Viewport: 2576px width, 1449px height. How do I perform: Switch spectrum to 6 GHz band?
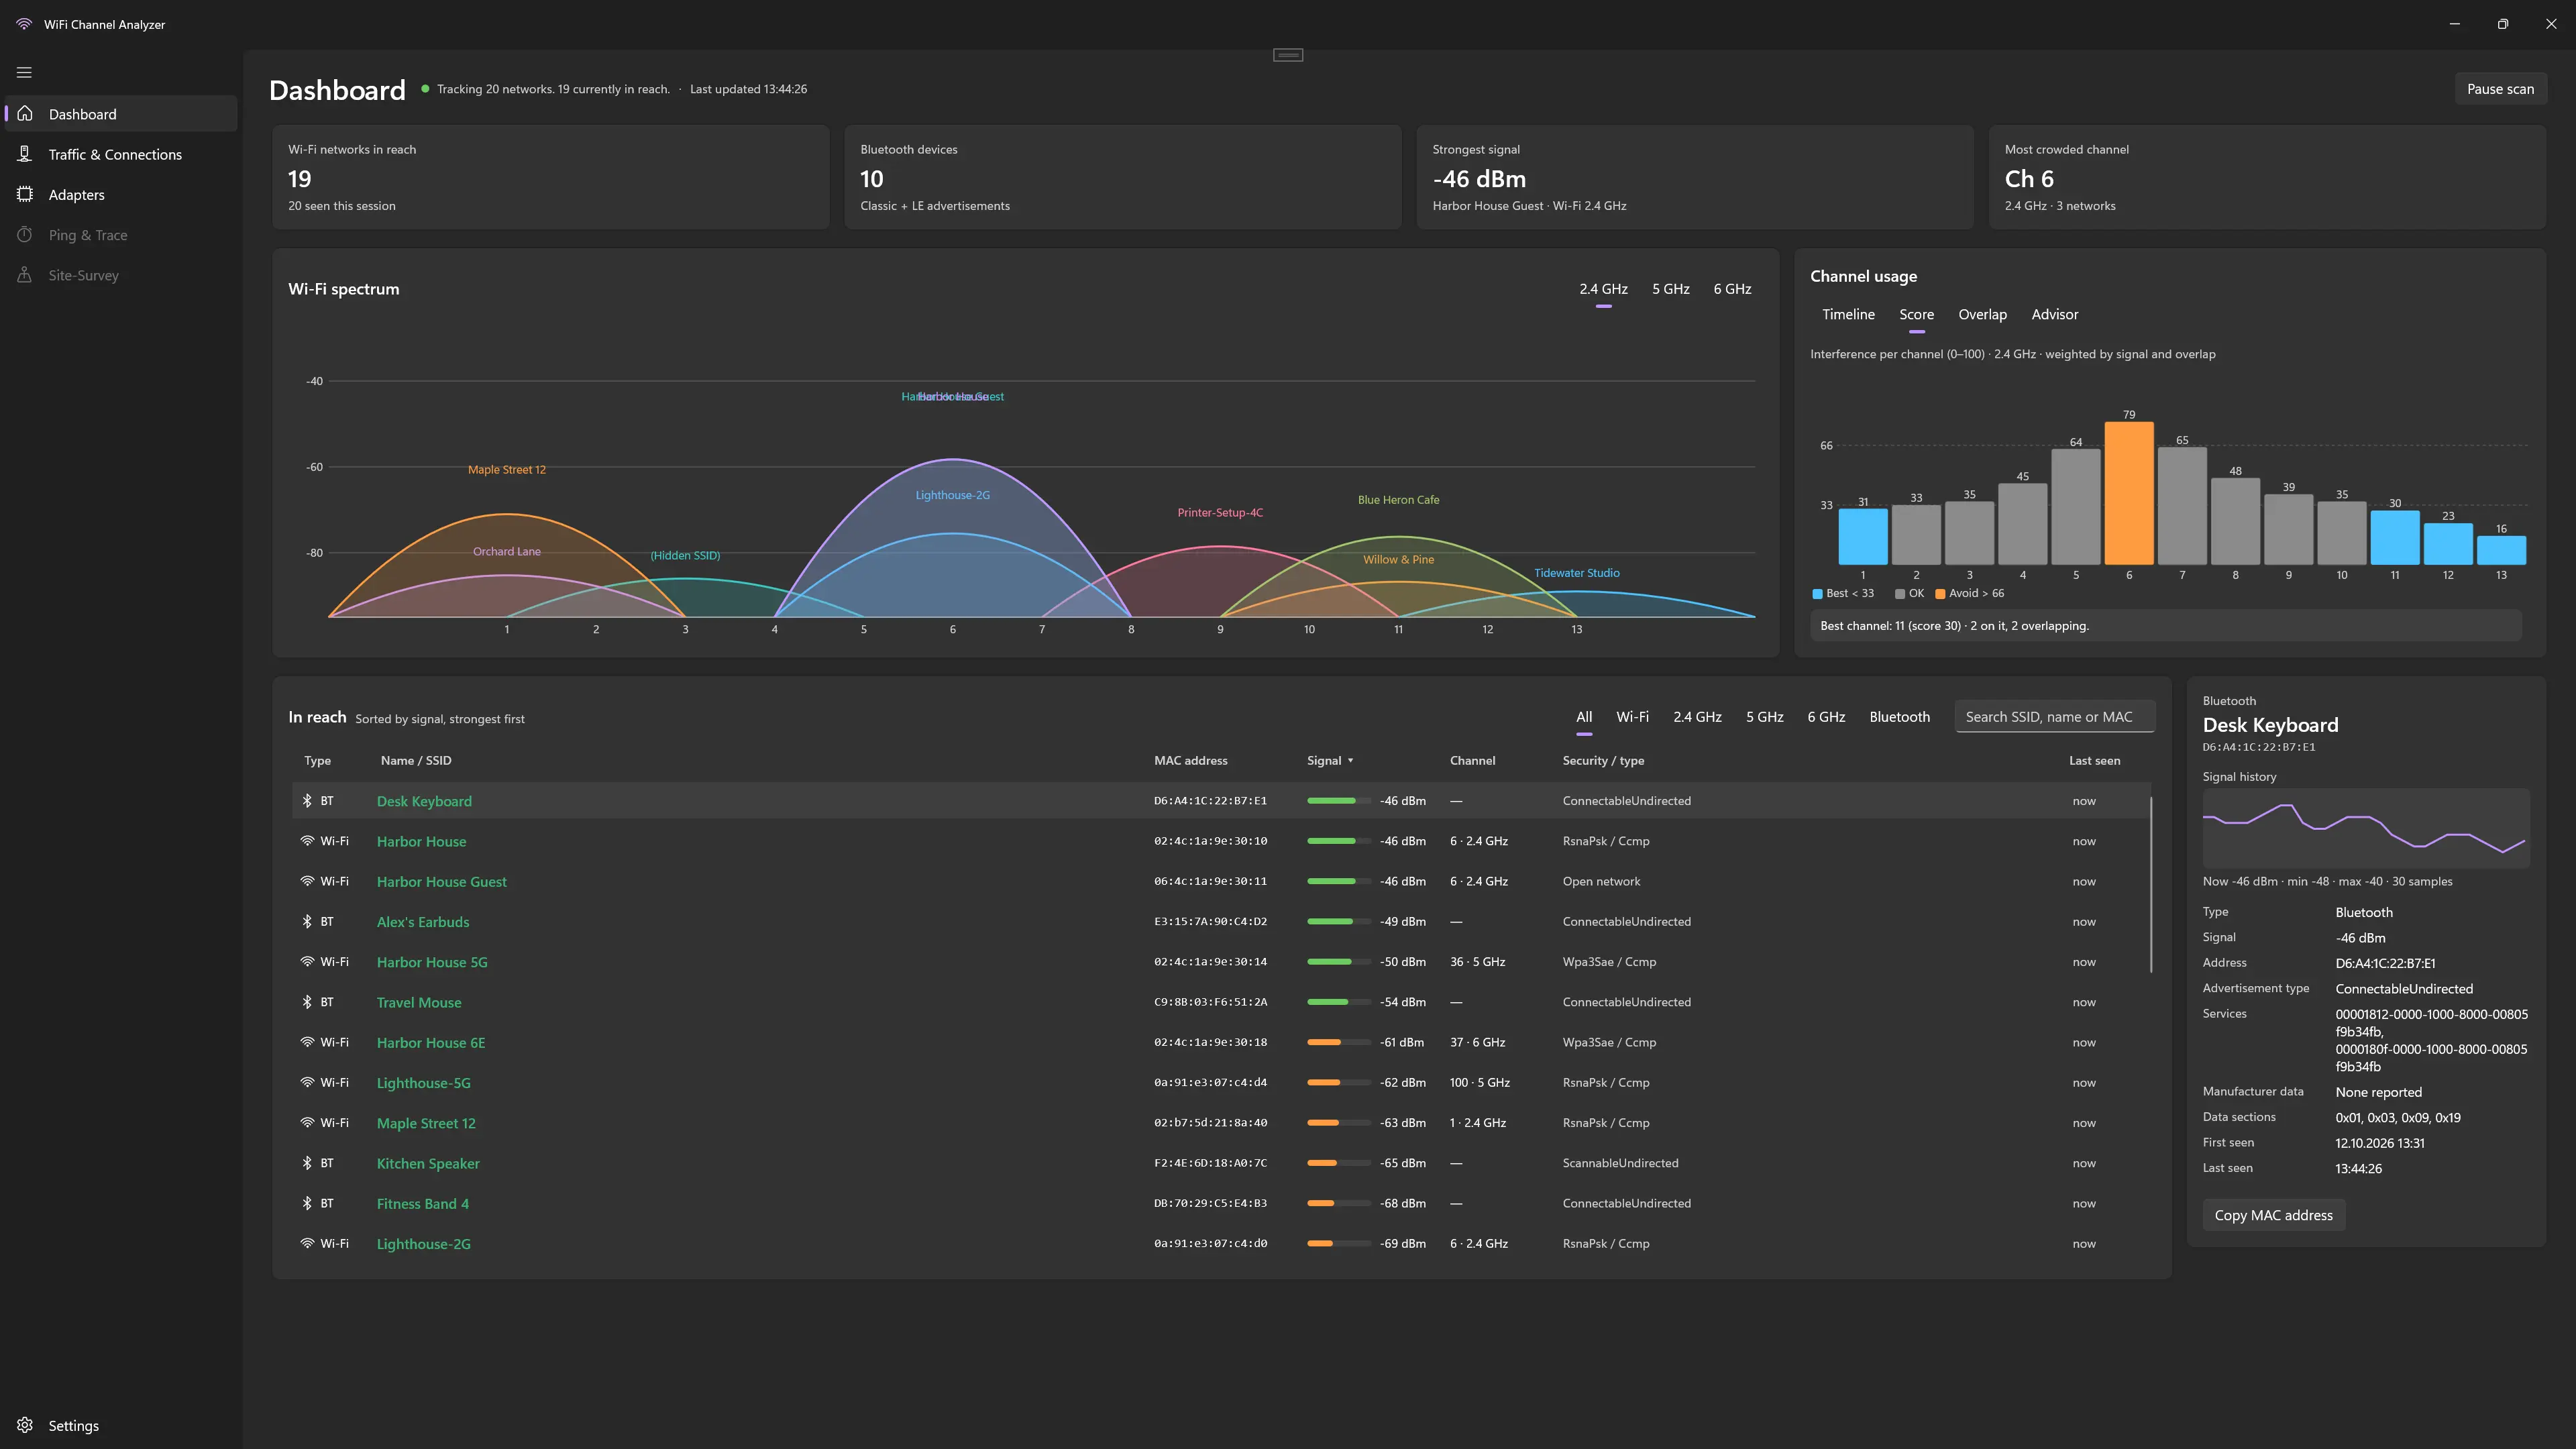pos(1732,289)
